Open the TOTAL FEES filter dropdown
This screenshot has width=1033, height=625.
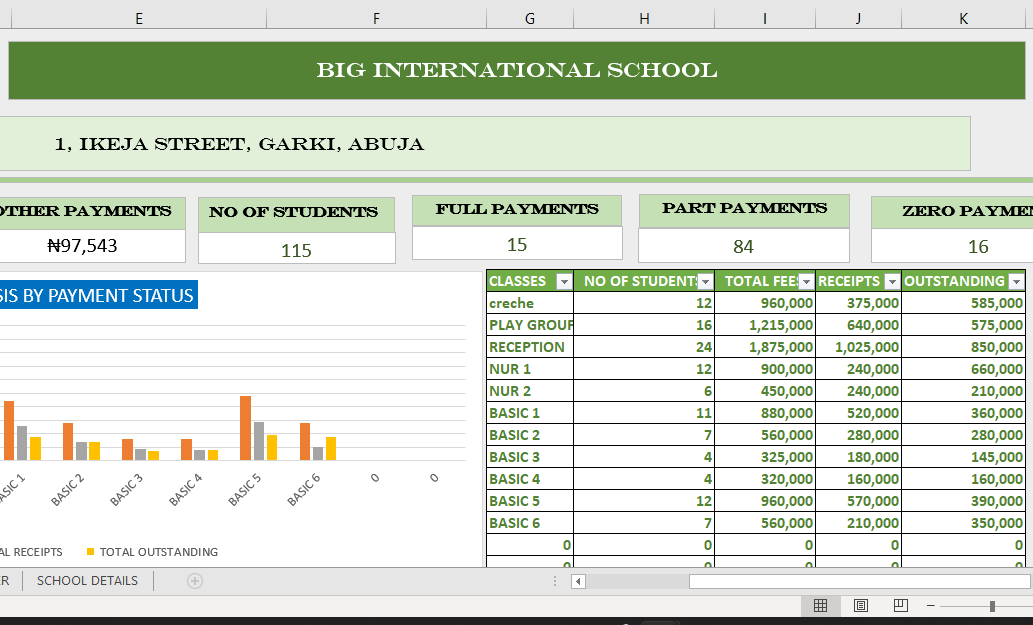[807, 282]
